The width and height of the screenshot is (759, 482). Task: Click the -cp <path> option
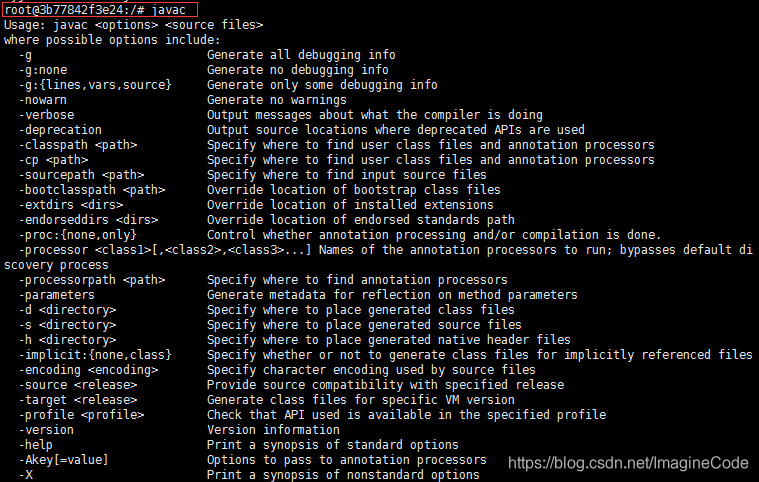click(x=53, y=160)
